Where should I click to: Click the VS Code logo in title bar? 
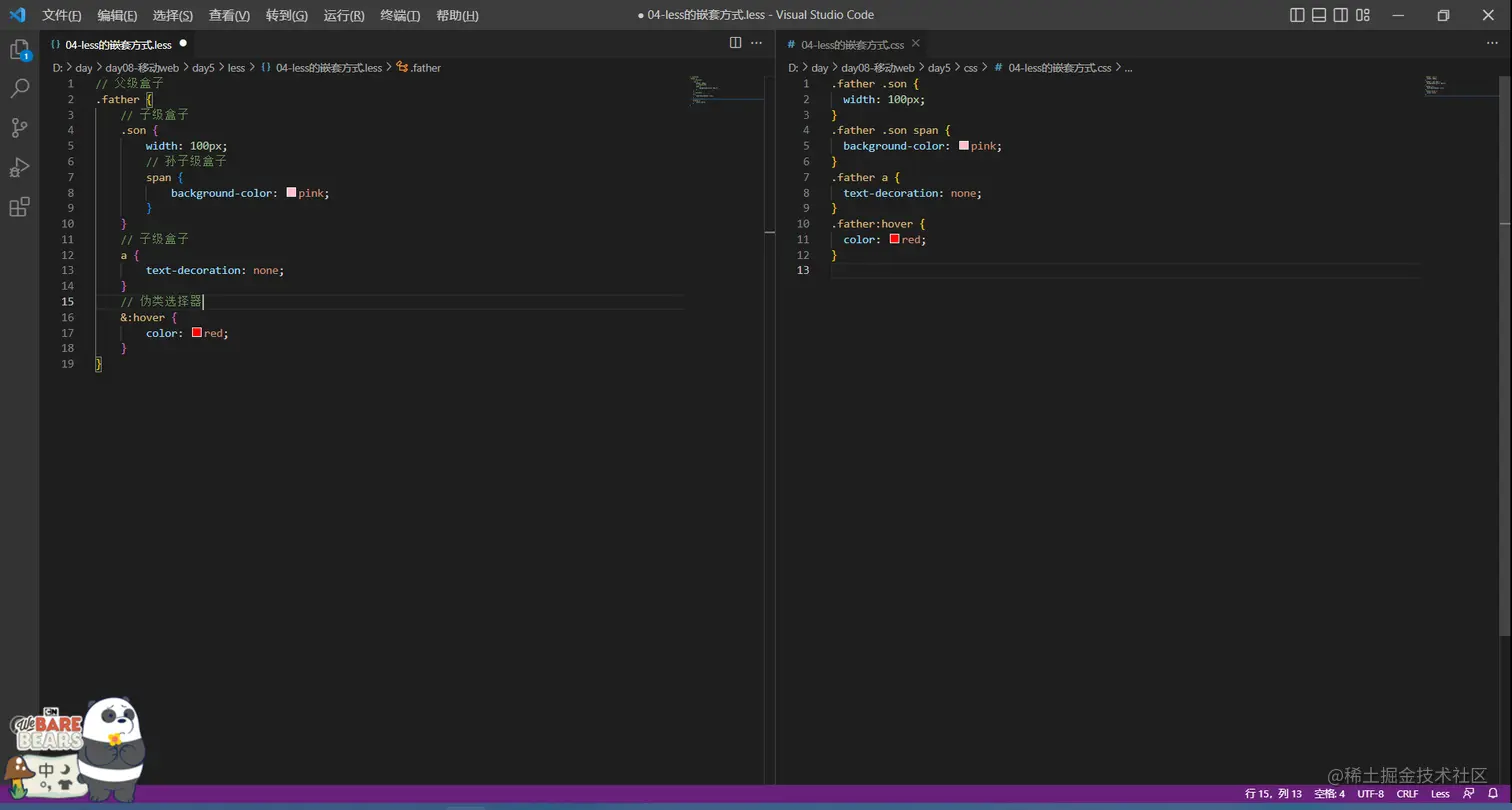[x=17, y=15]
